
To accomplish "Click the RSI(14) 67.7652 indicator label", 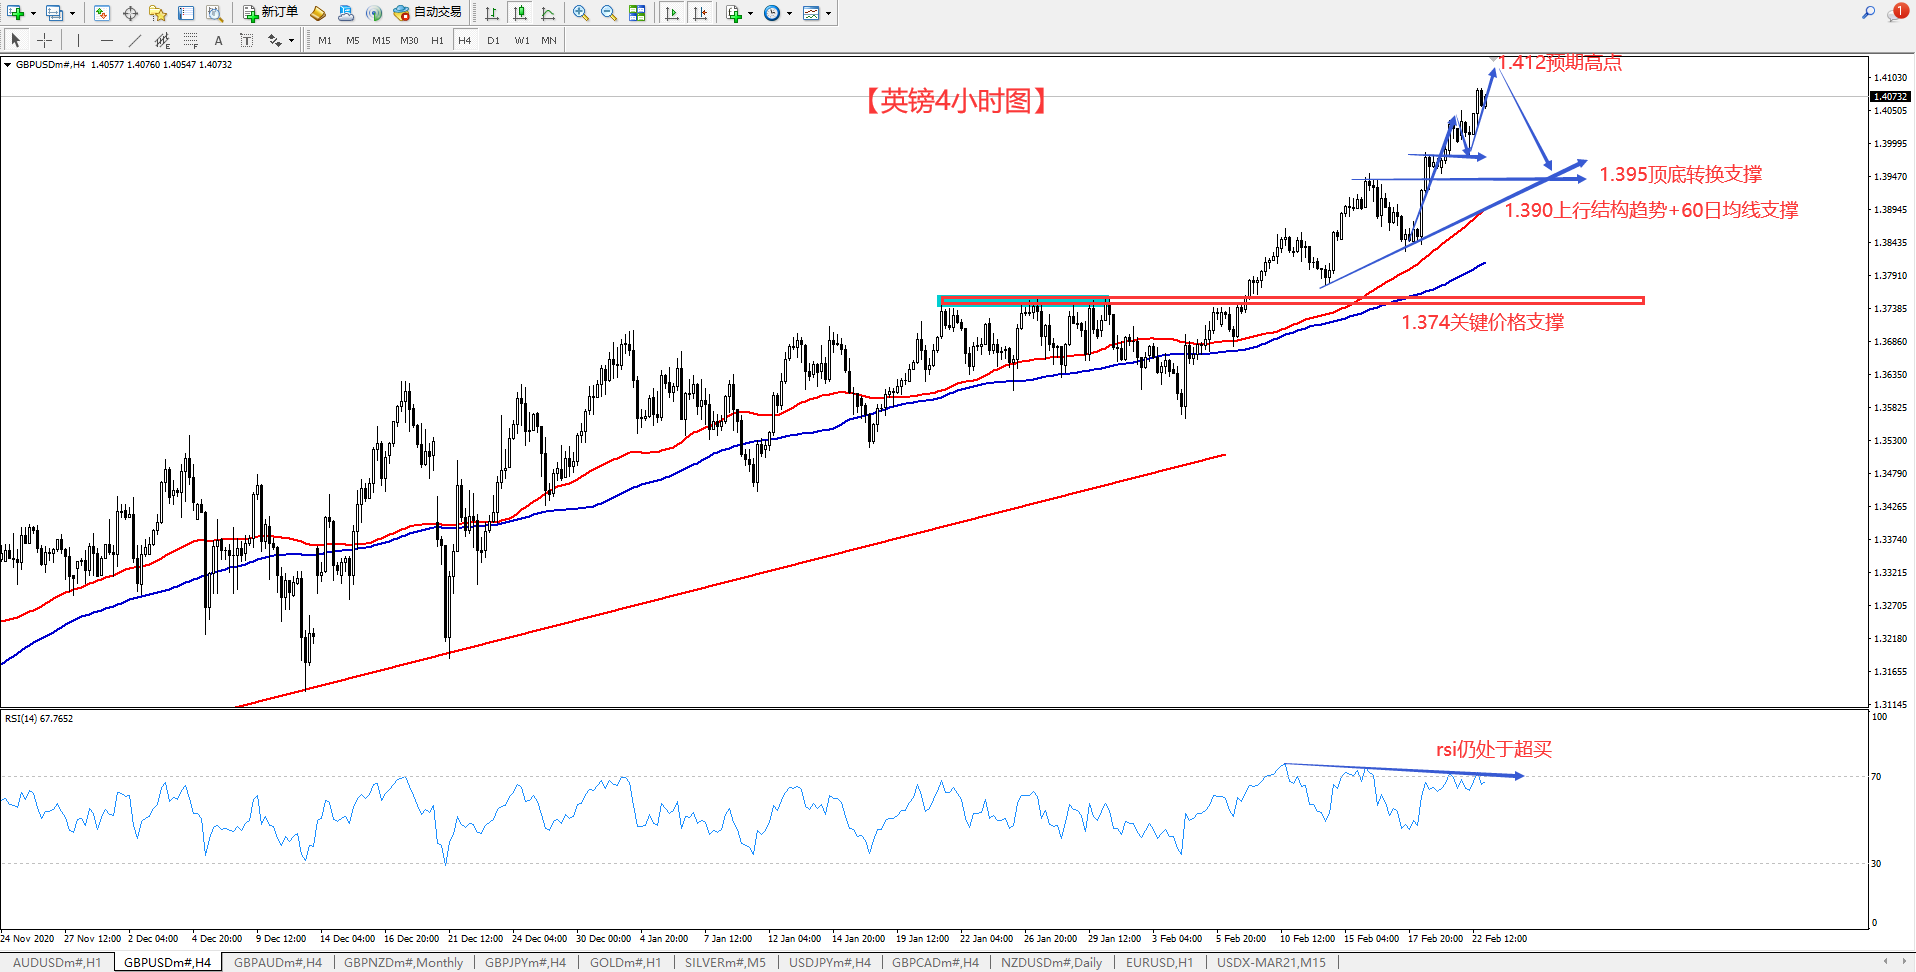I will click(x=39, y=718).
